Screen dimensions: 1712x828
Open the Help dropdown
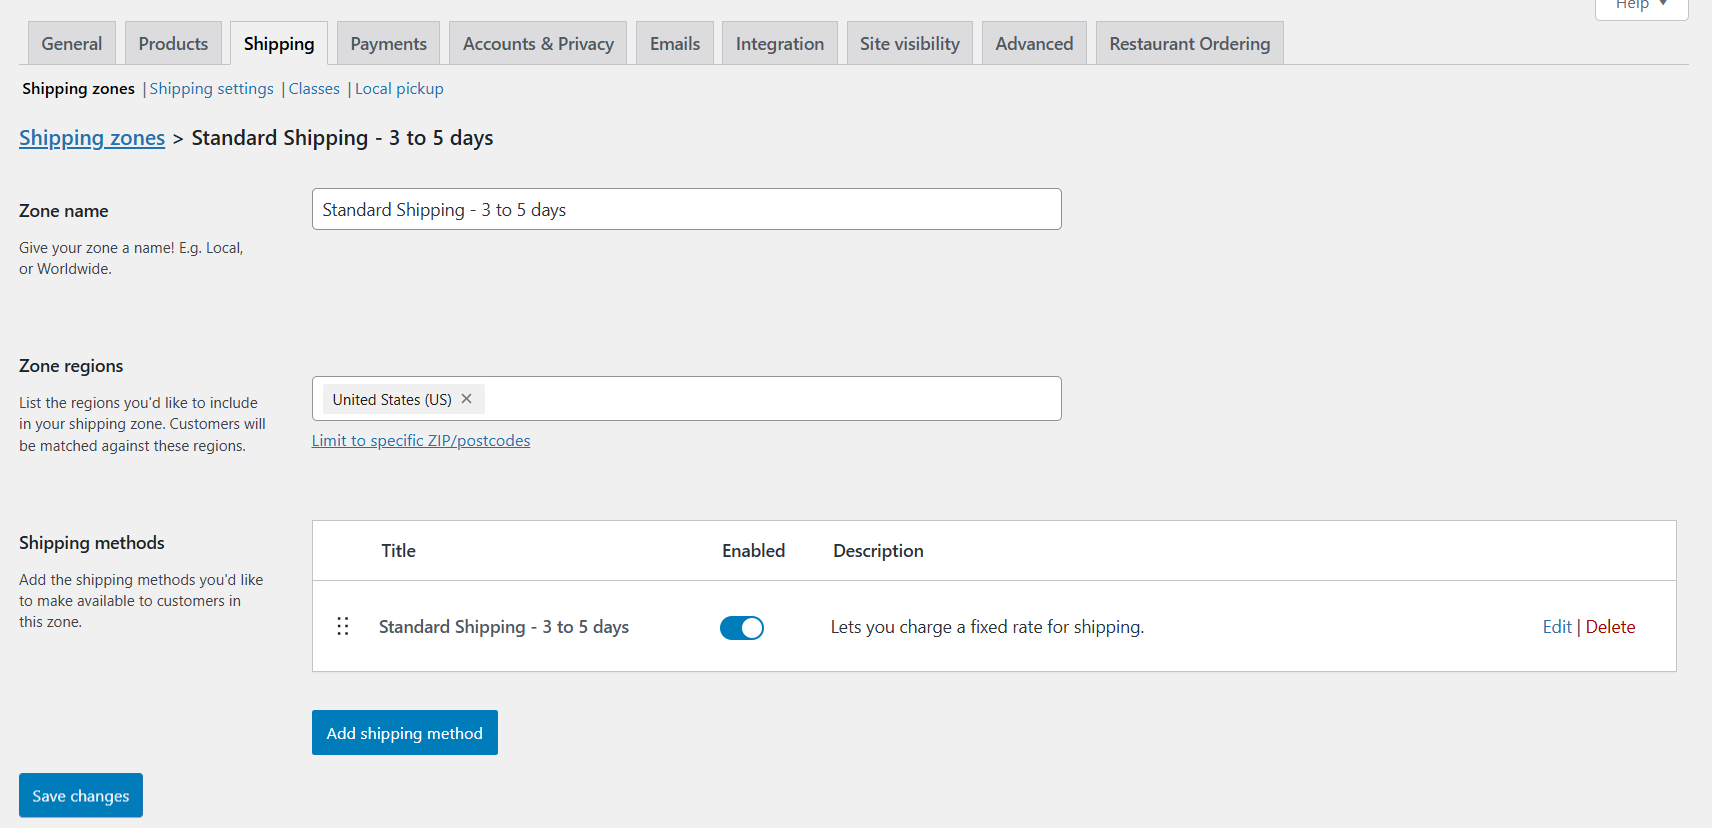click(1641, 6)
